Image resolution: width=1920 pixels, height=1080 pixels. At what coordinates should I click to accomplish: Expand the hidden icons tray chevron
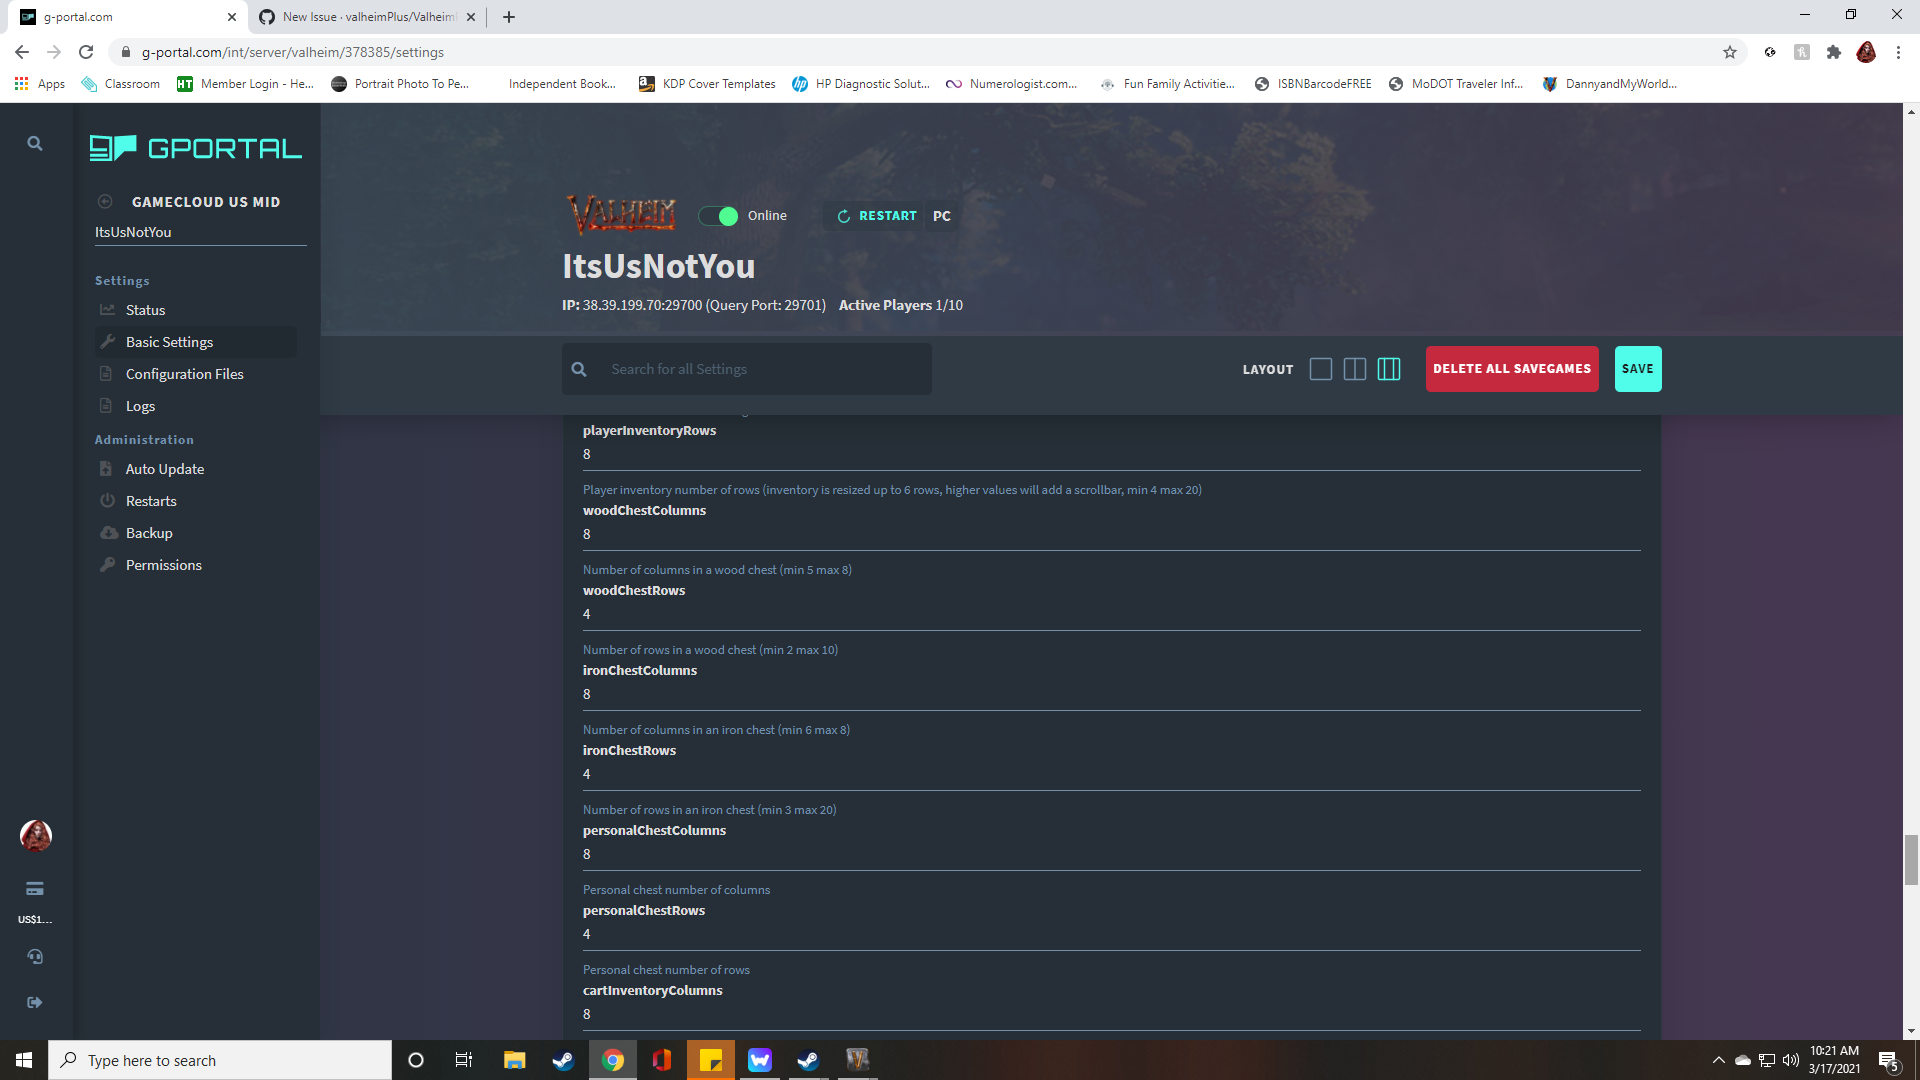click(1717, 1060)
